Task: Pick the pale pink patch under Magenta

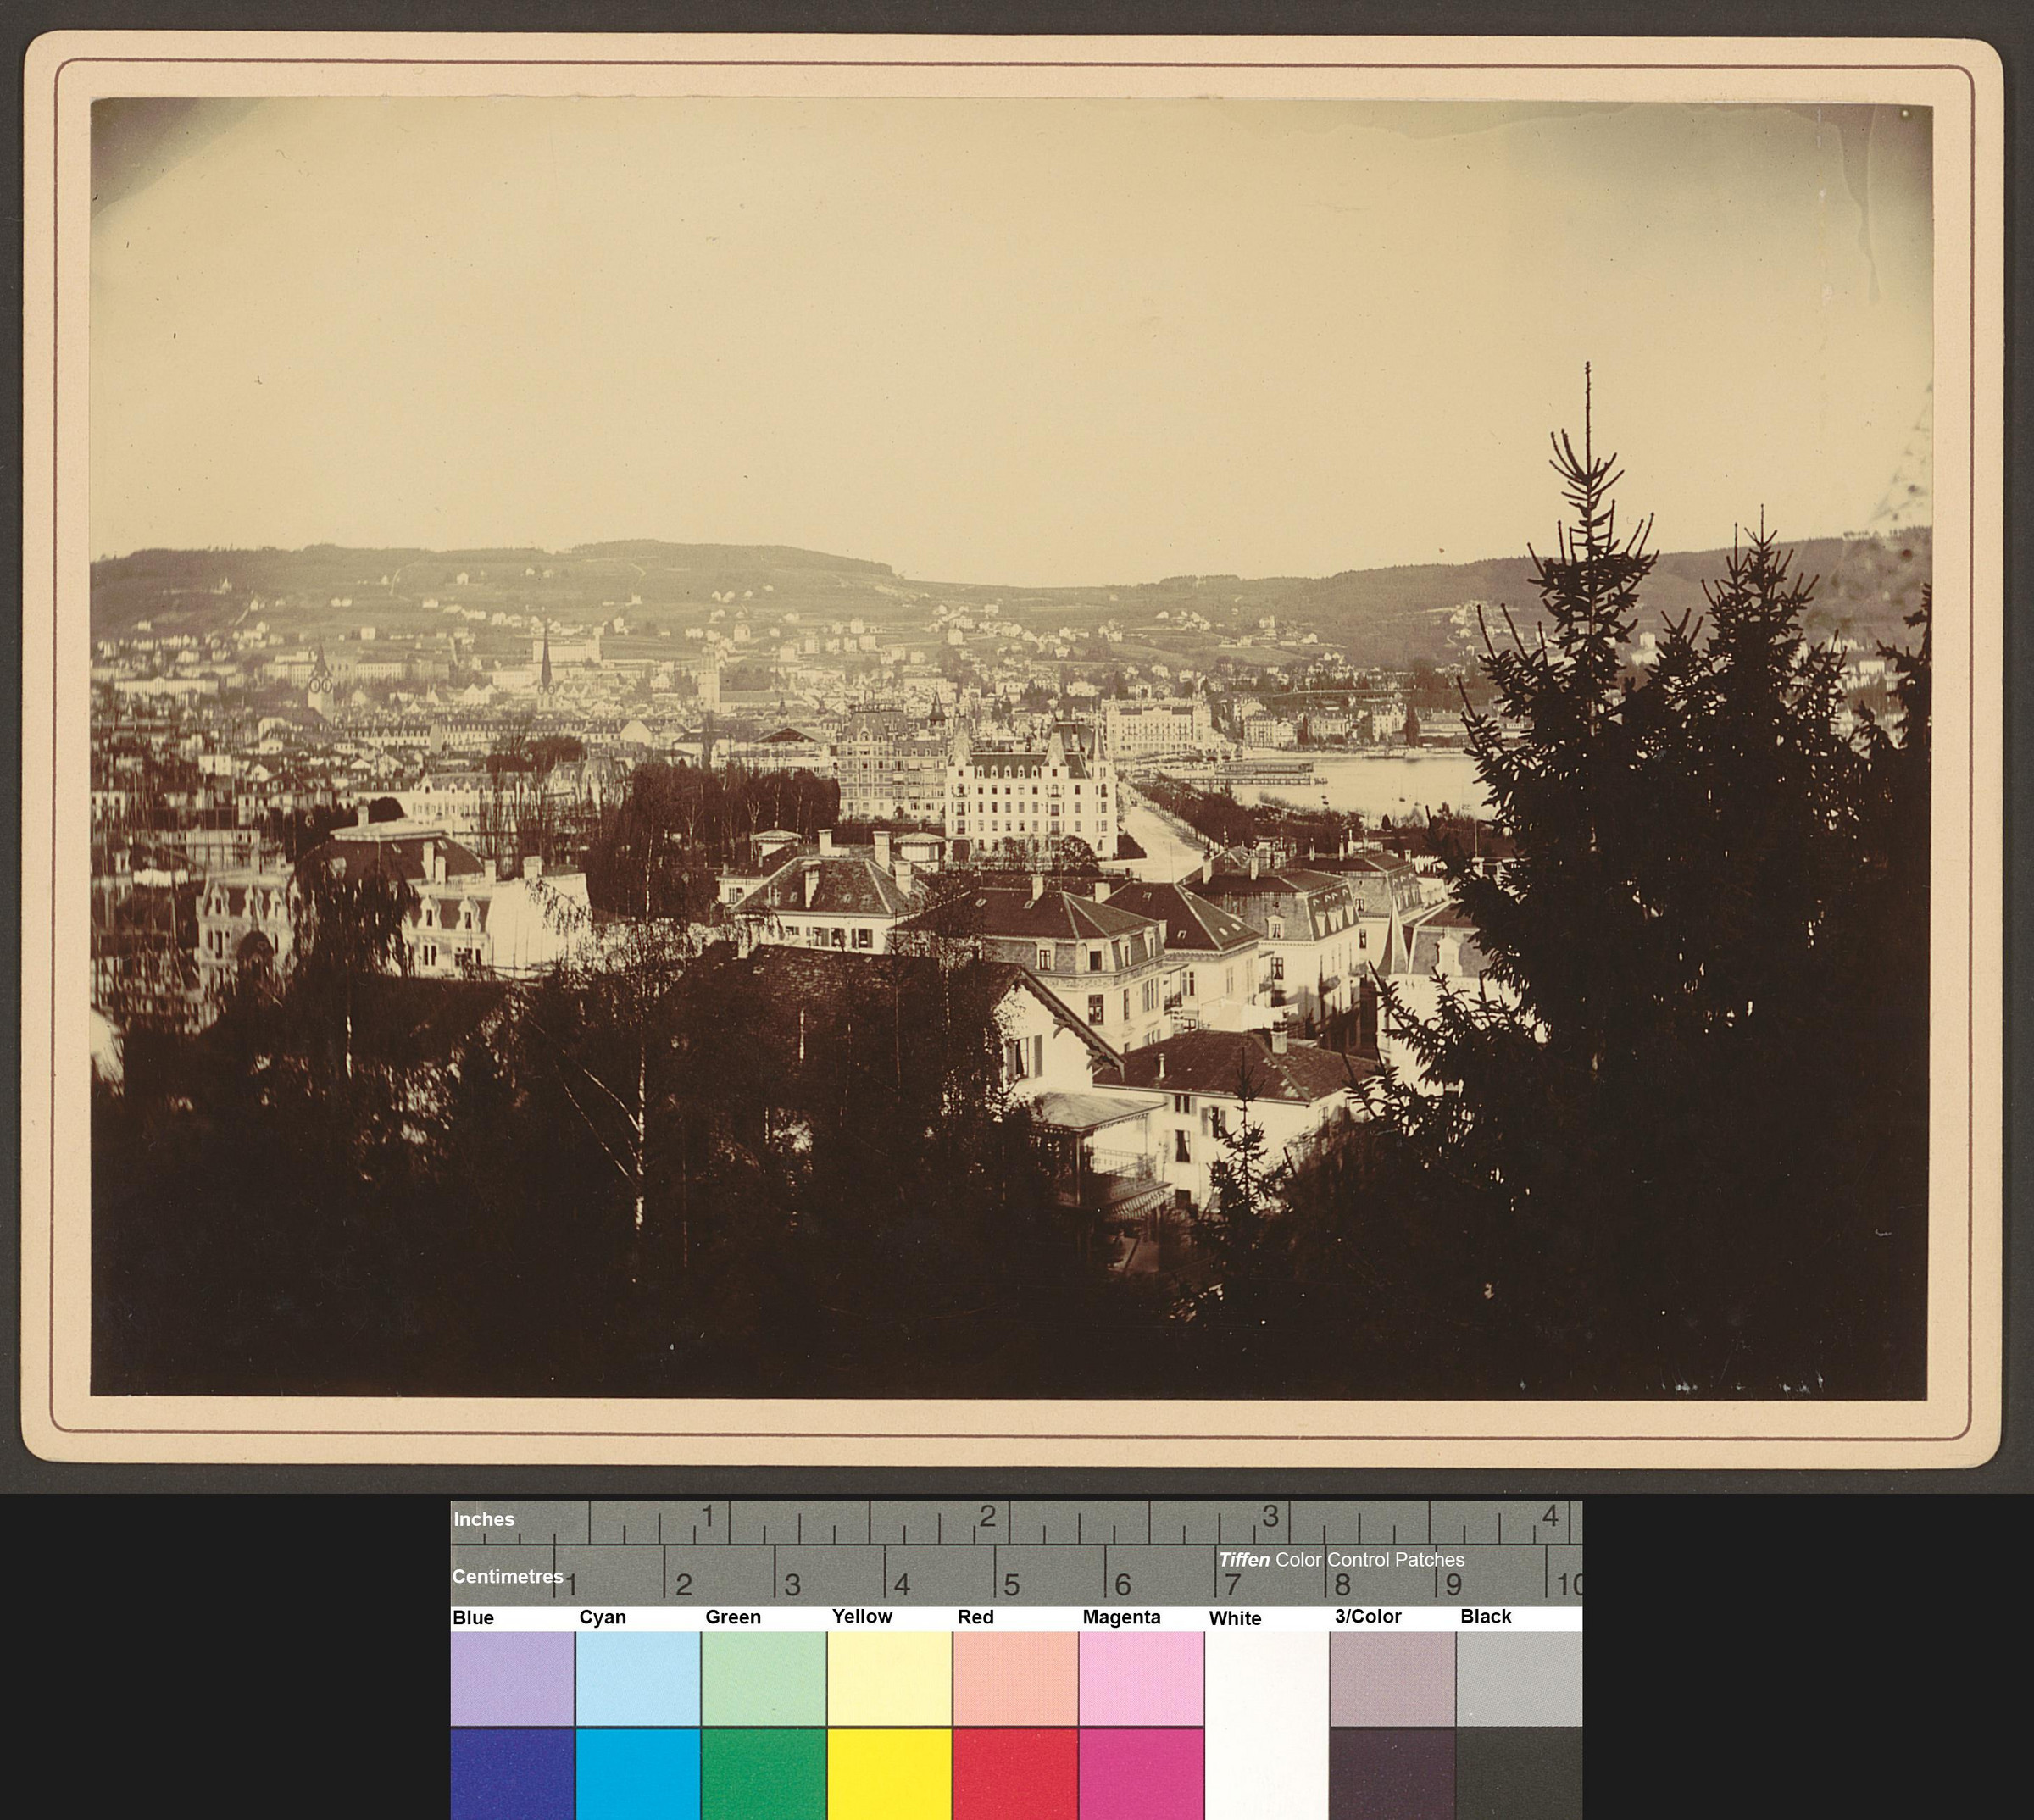Action: coord(1141,1678)
